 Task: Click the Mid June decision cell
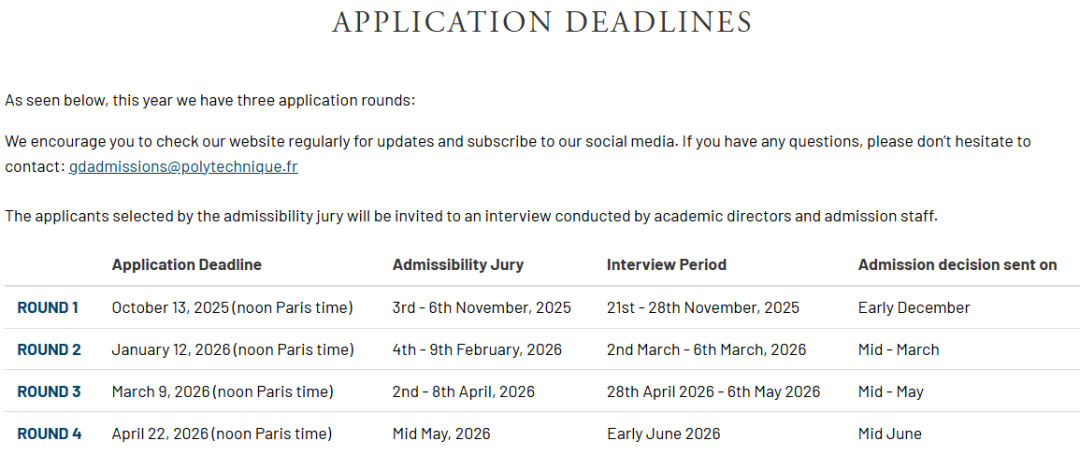click(890, 434)
